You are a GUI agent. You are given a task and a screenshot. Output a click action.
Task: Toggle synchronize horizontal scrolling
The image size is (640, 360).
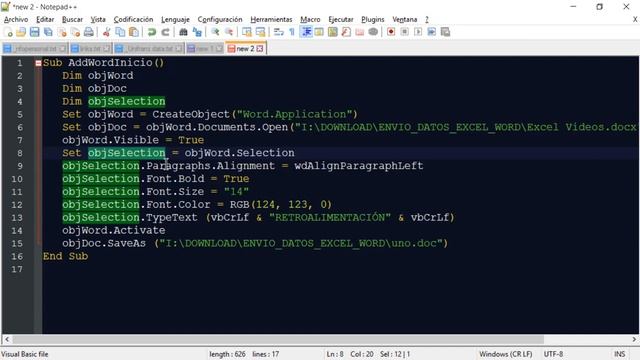click(x=260, y=32)
